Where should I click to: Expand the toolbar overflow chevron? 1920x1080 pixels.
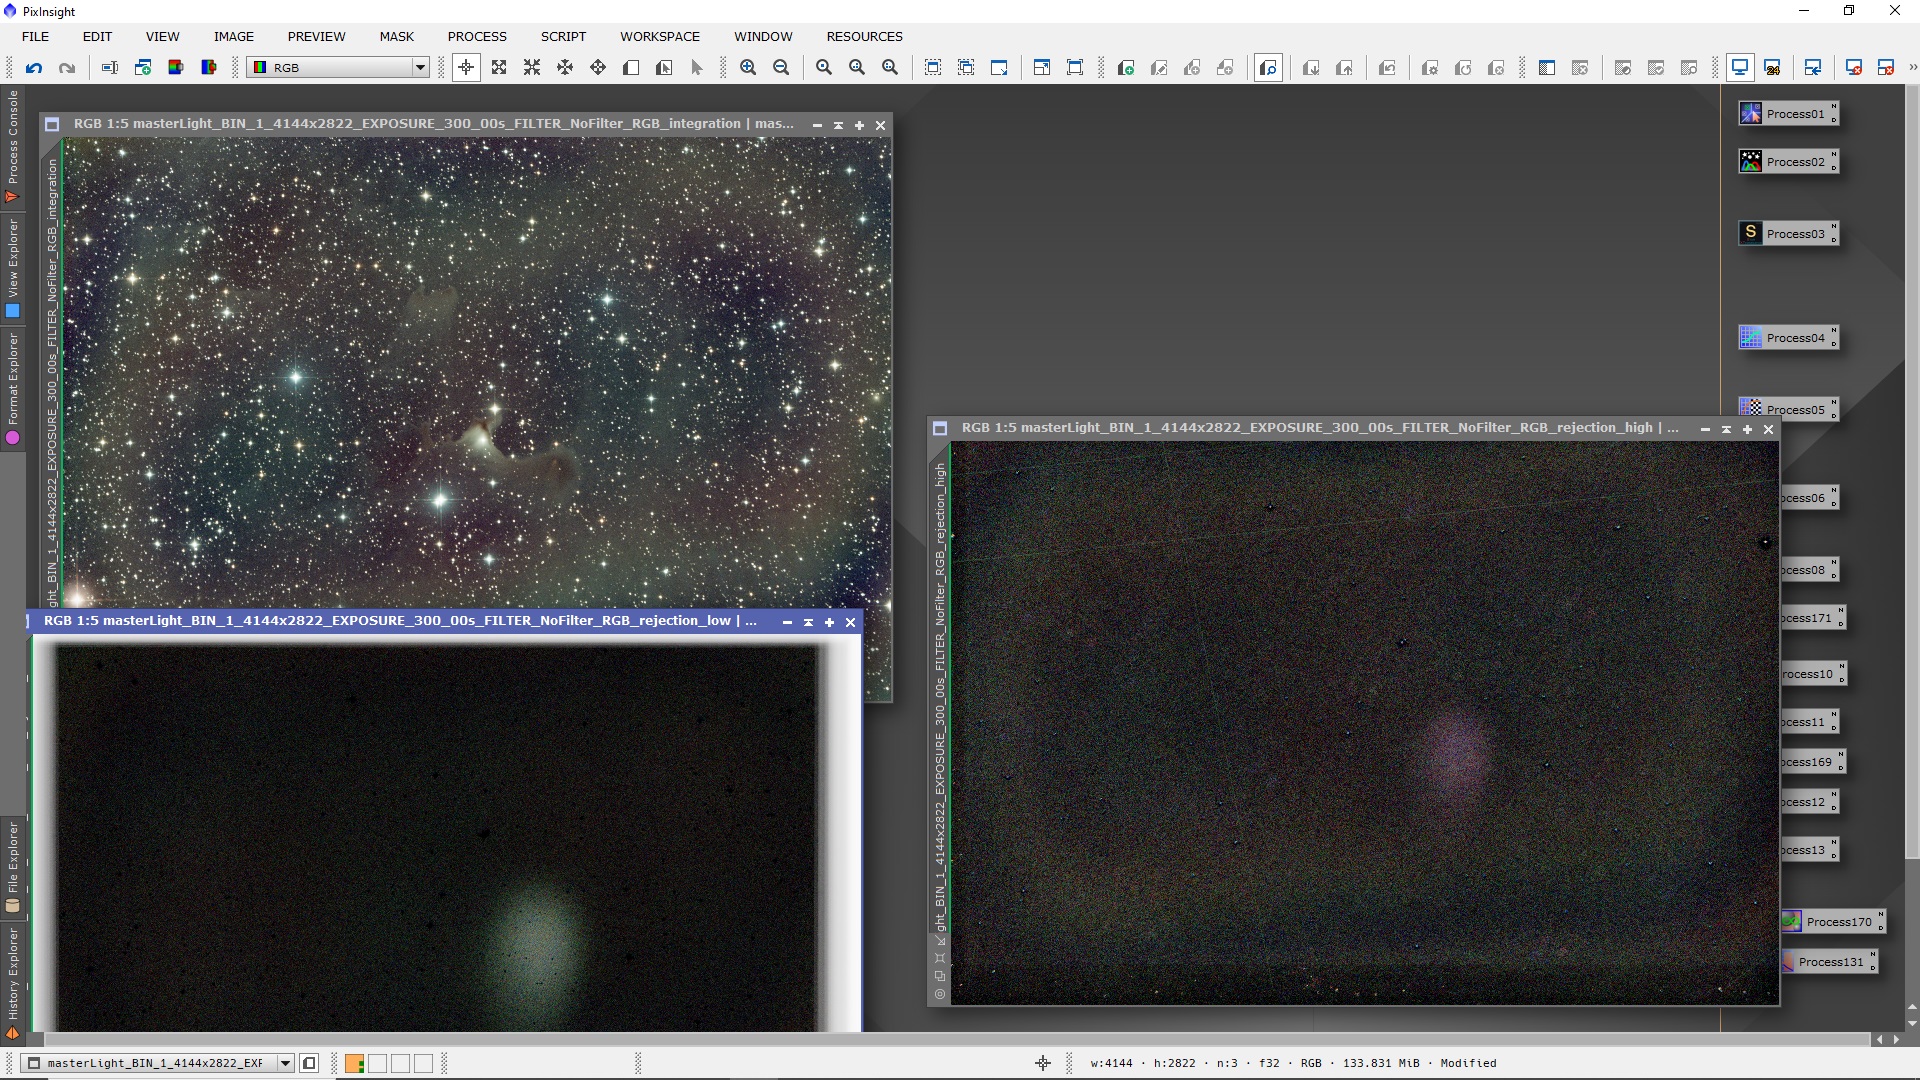1912,68
